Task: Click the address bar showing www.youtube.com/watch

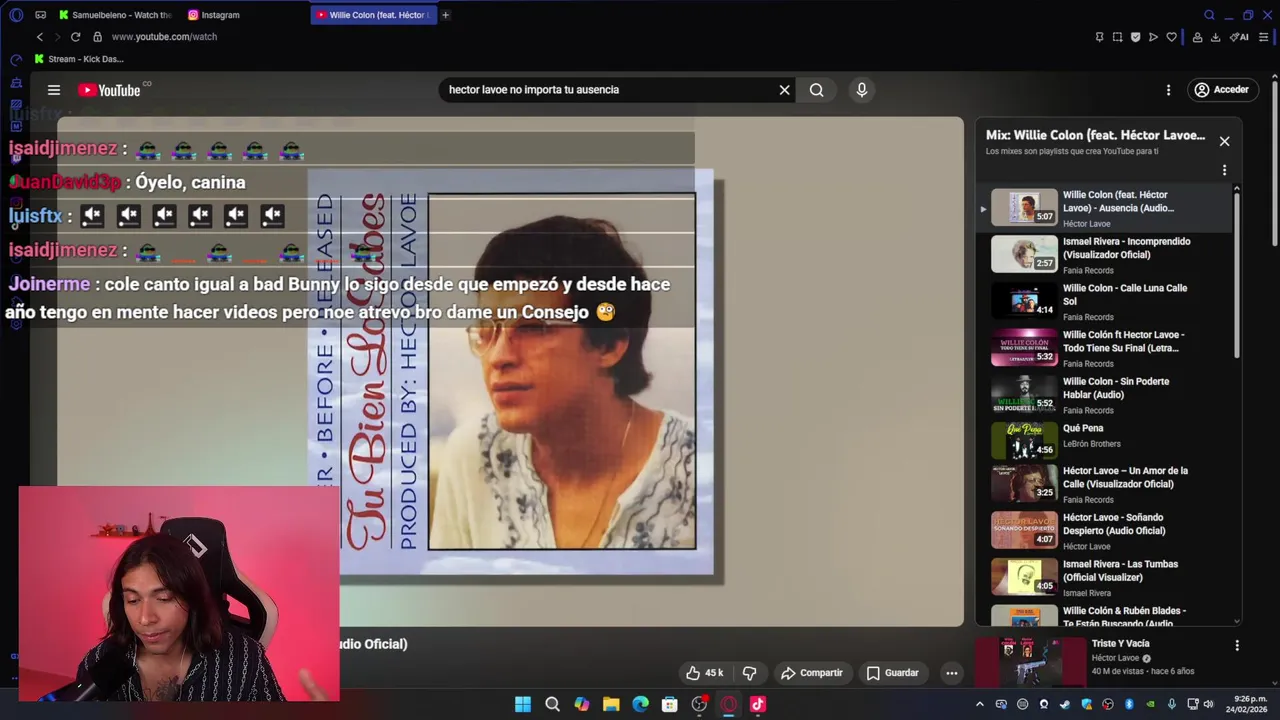Action: tap(164, 37)
